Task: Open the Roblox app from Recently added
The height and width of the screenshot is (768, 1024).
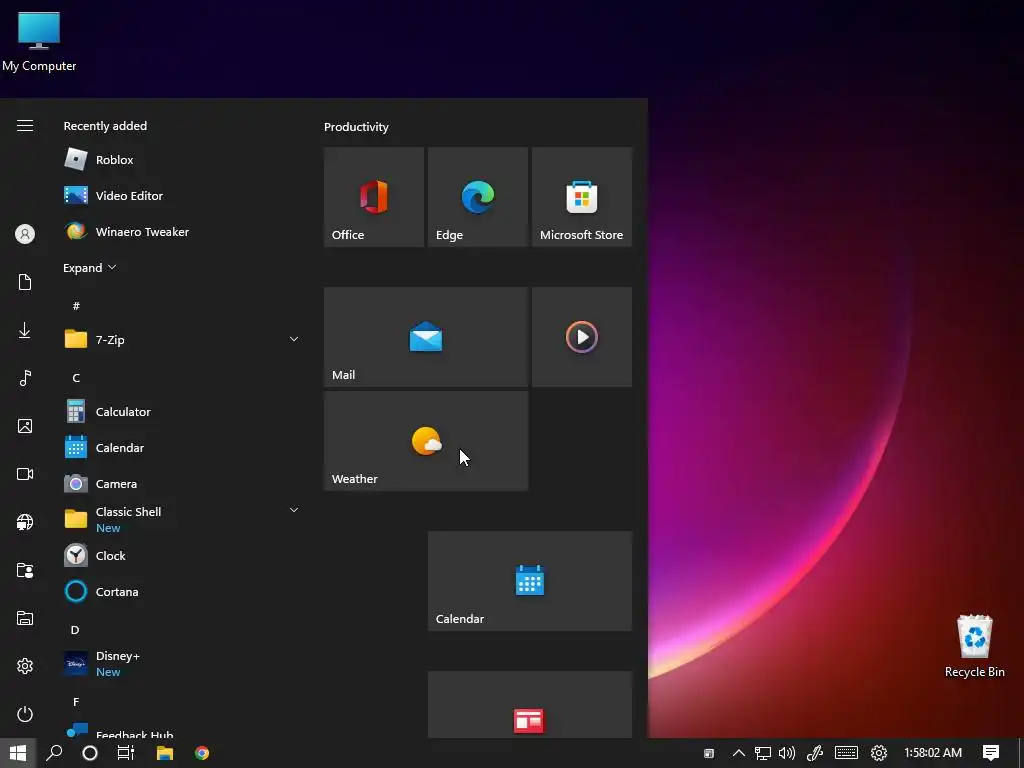Action: click(182, 159)
